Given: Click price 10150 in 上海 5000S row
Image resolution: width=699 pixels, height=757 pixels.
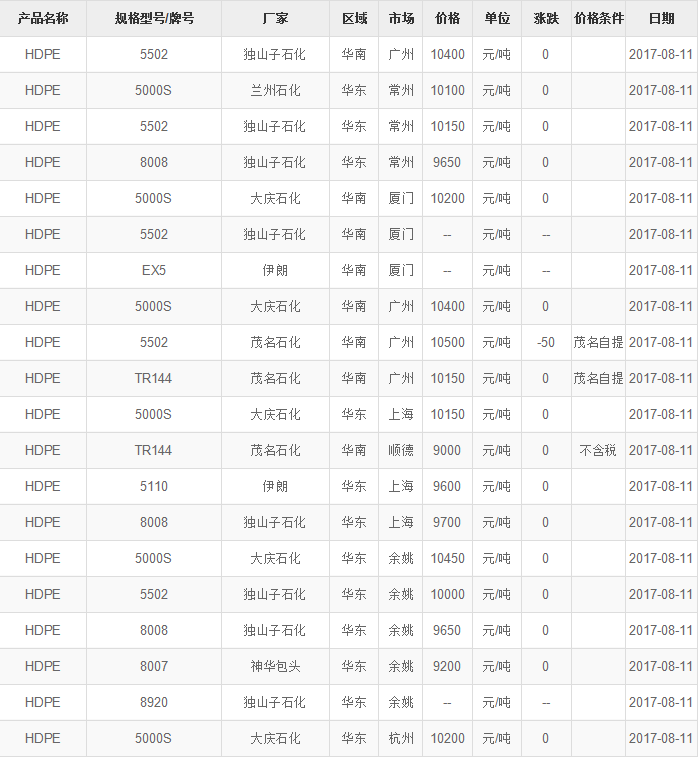Looking at the screenshot, I should [x=447, y=414].
